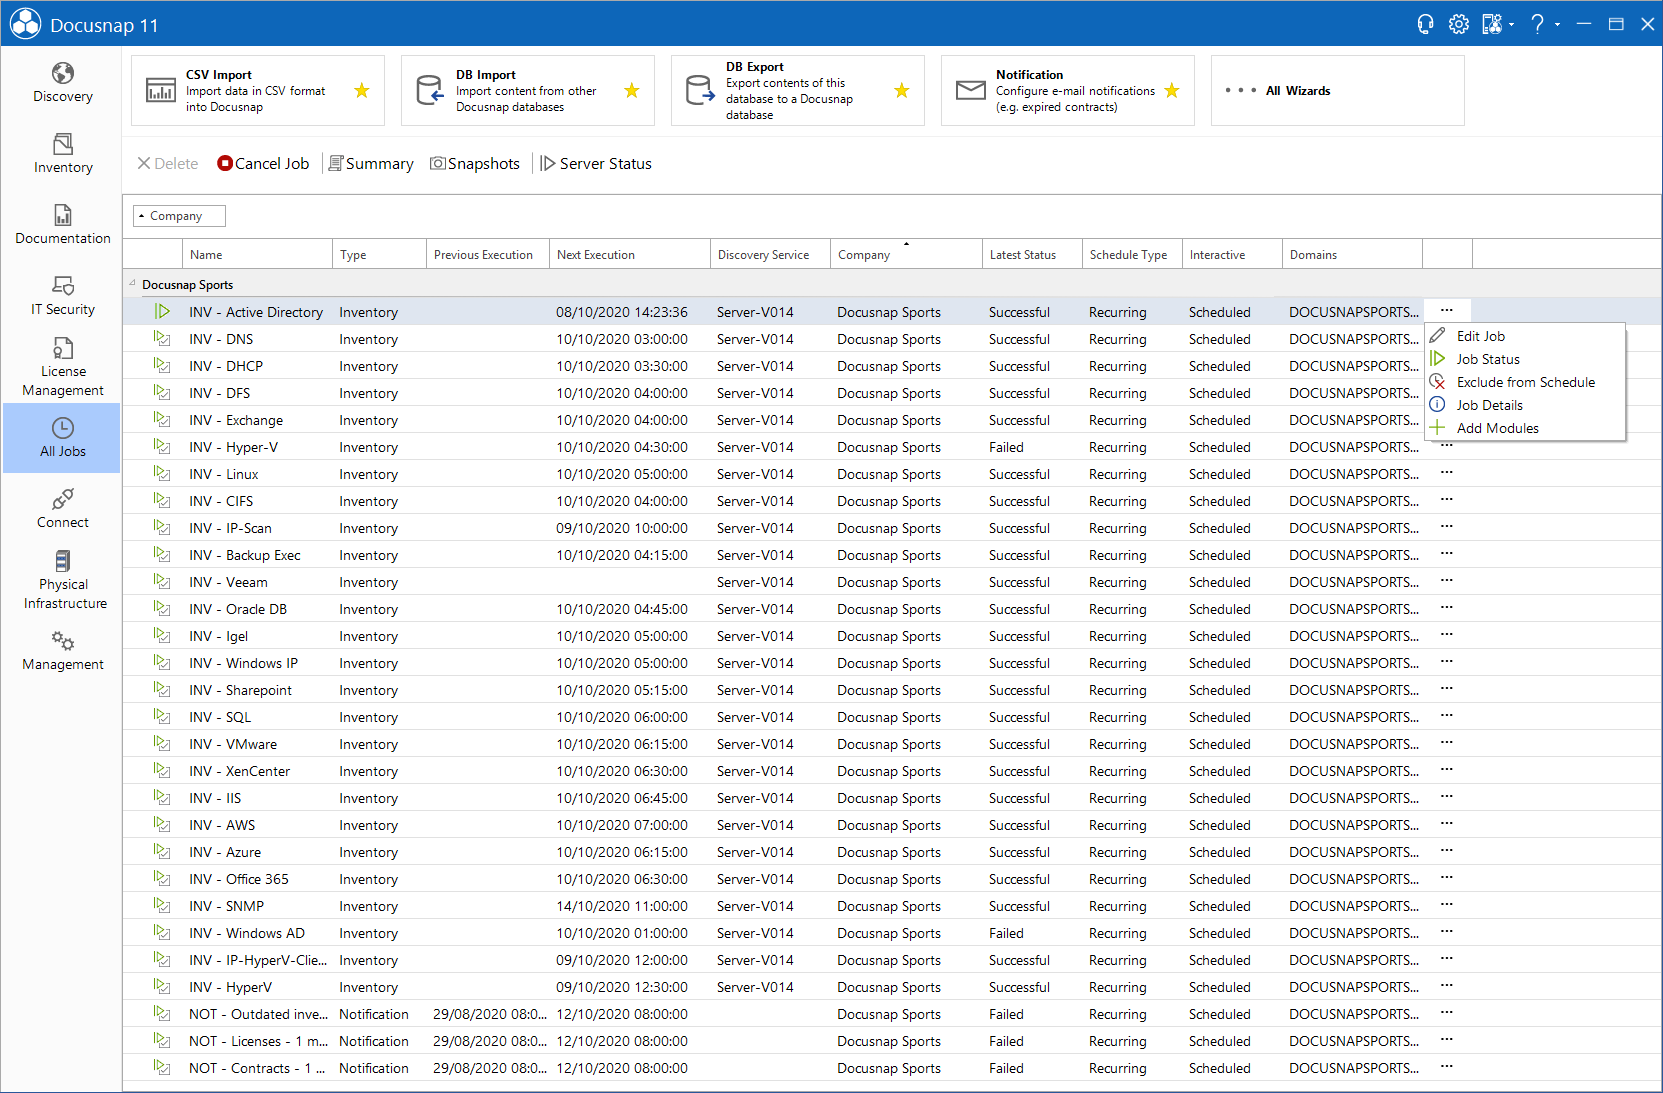Click Failed status of INV - Windows AD
This screenshot has height=1093, width=1663.
(x=1006, y=933)
